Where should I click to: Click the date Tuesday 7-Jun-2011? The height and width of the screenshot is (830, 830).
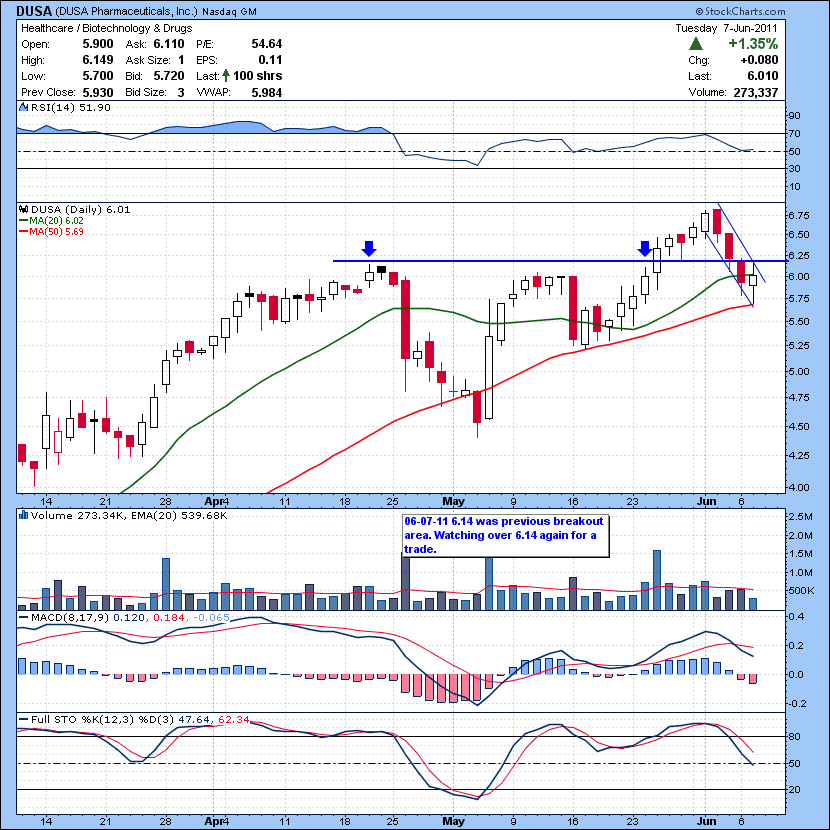click(x=726, y=28)
